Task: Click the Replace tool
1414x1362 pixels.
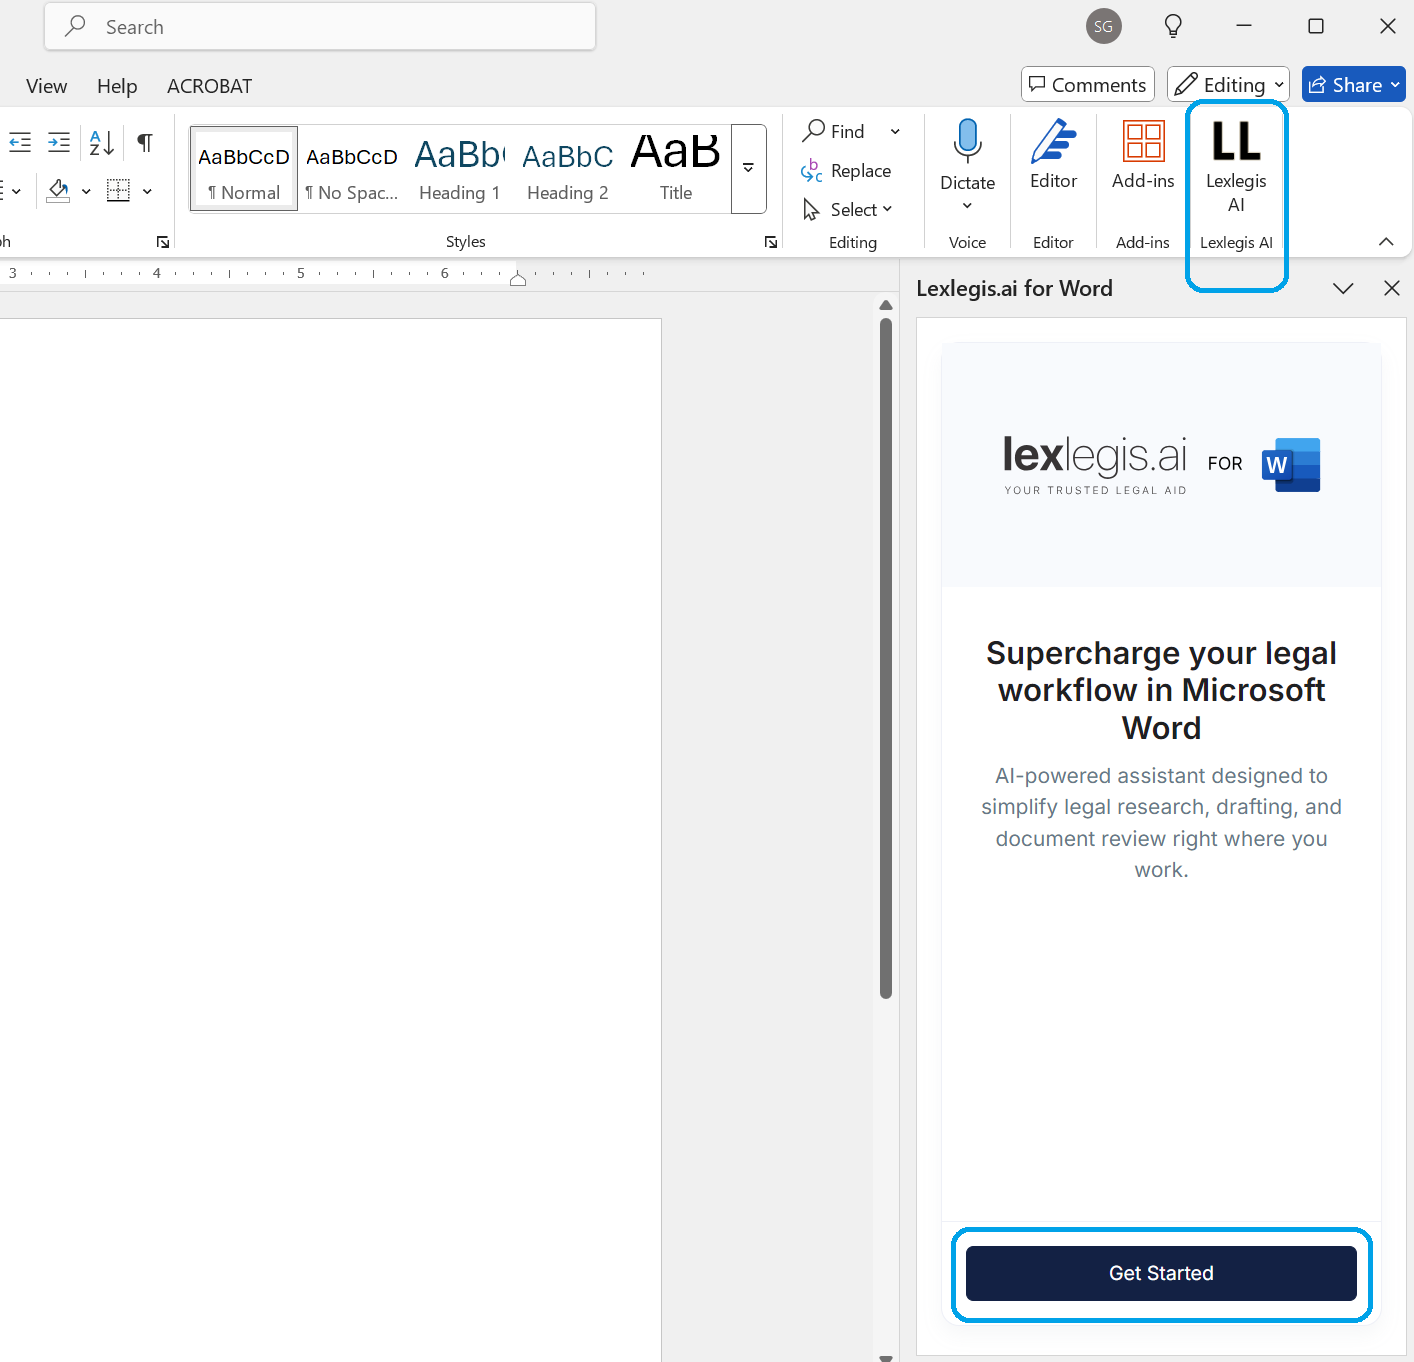Action: click(x=846, y=171)
